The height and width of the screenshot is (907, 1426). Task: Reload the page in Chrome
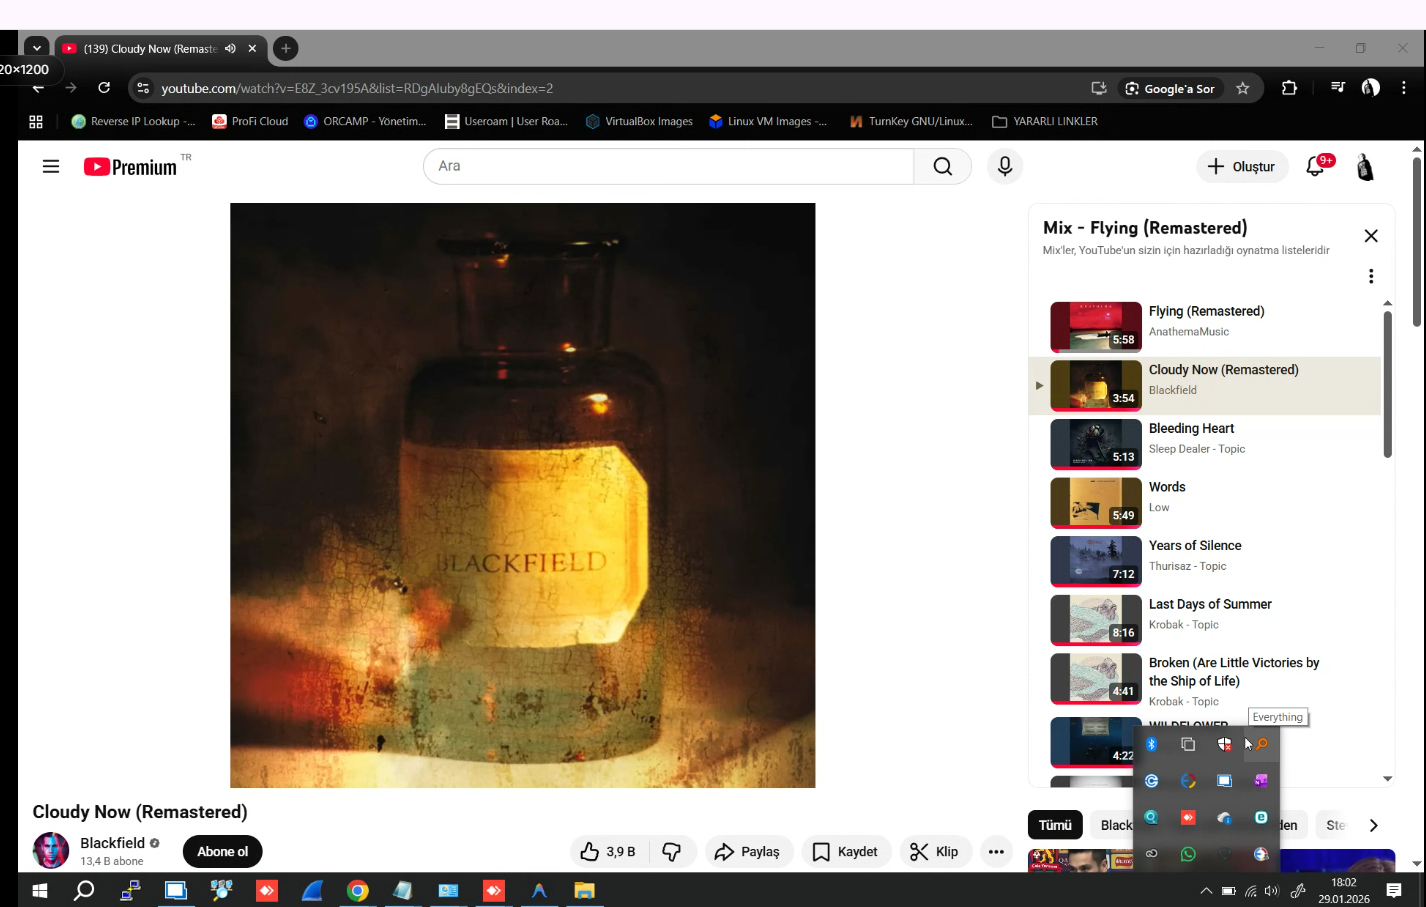[x=104, y=88]
